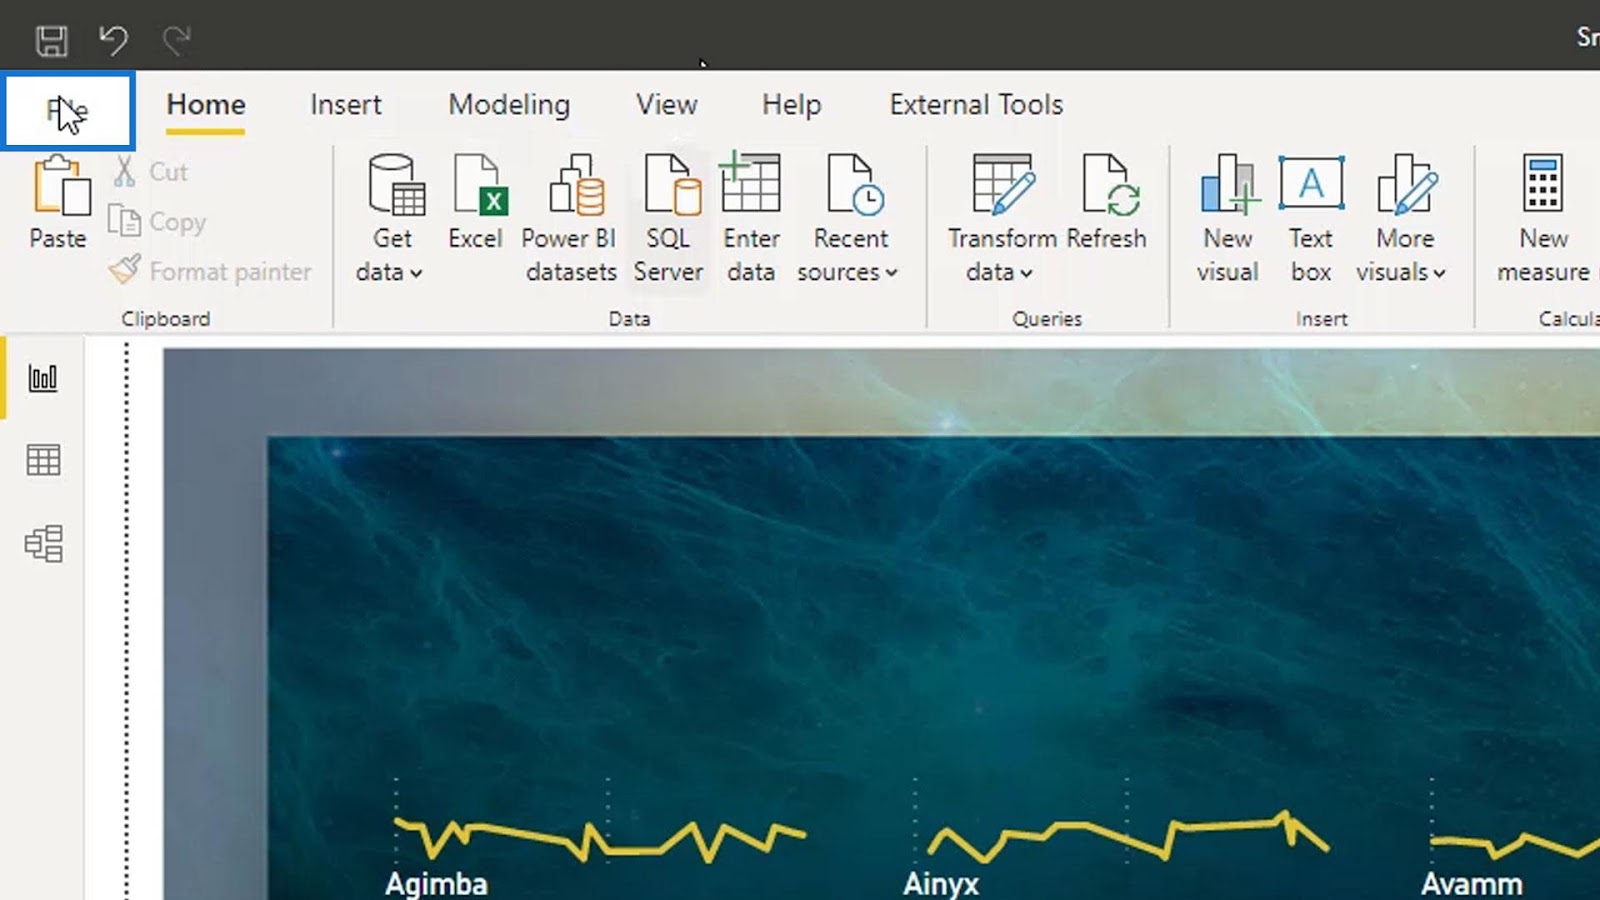Click the Avamm label on canvas

pos(1472,884)
